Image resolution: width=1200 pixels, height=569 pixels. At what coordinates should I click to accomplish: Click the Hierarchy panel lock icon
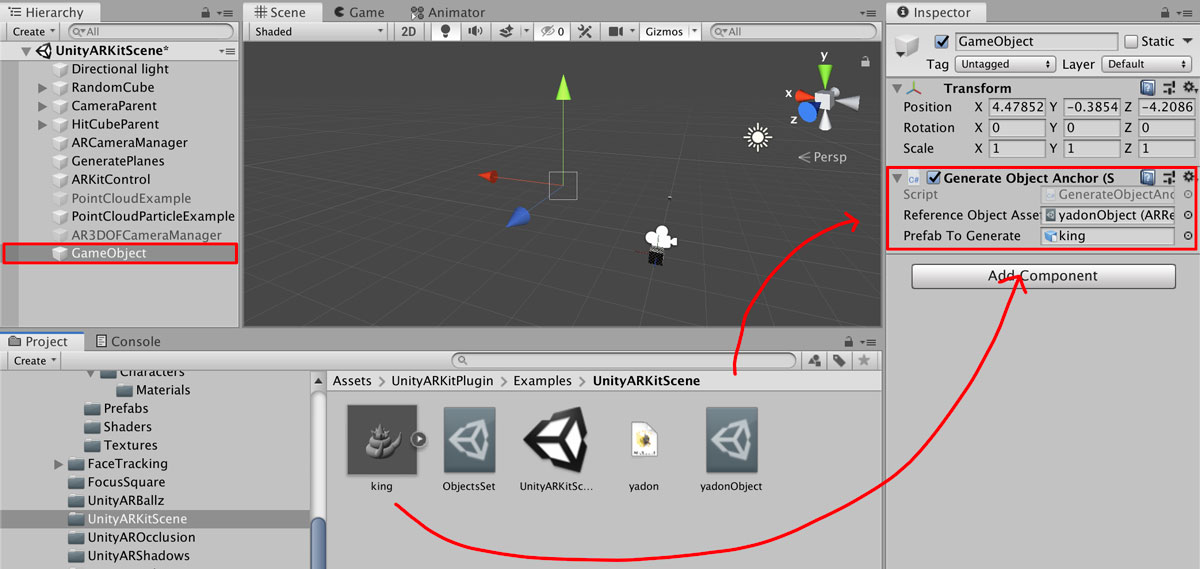pos(206,12)
